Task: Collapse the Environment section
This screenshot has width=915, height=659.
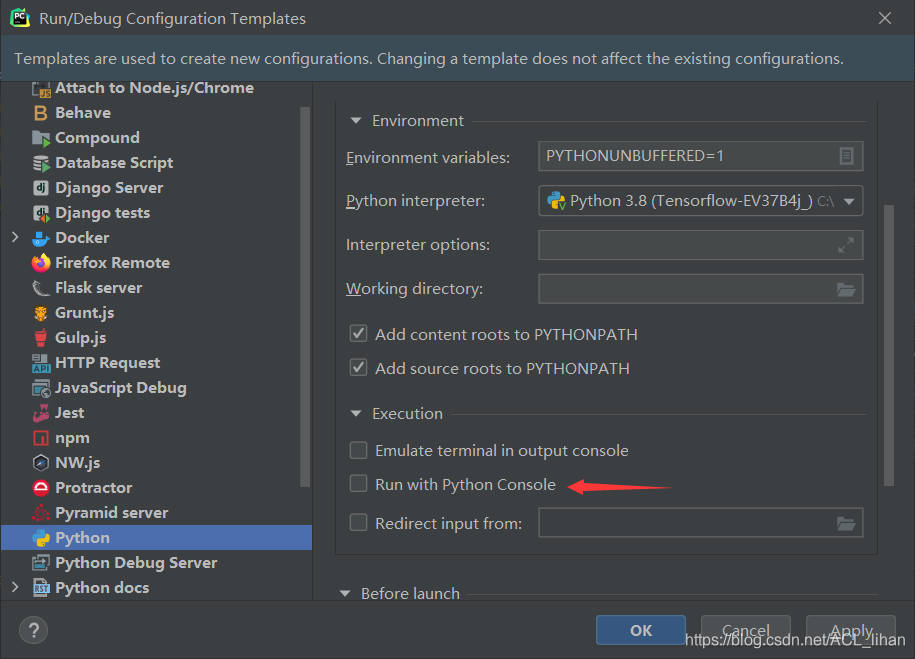Action: tap(355, 121)
